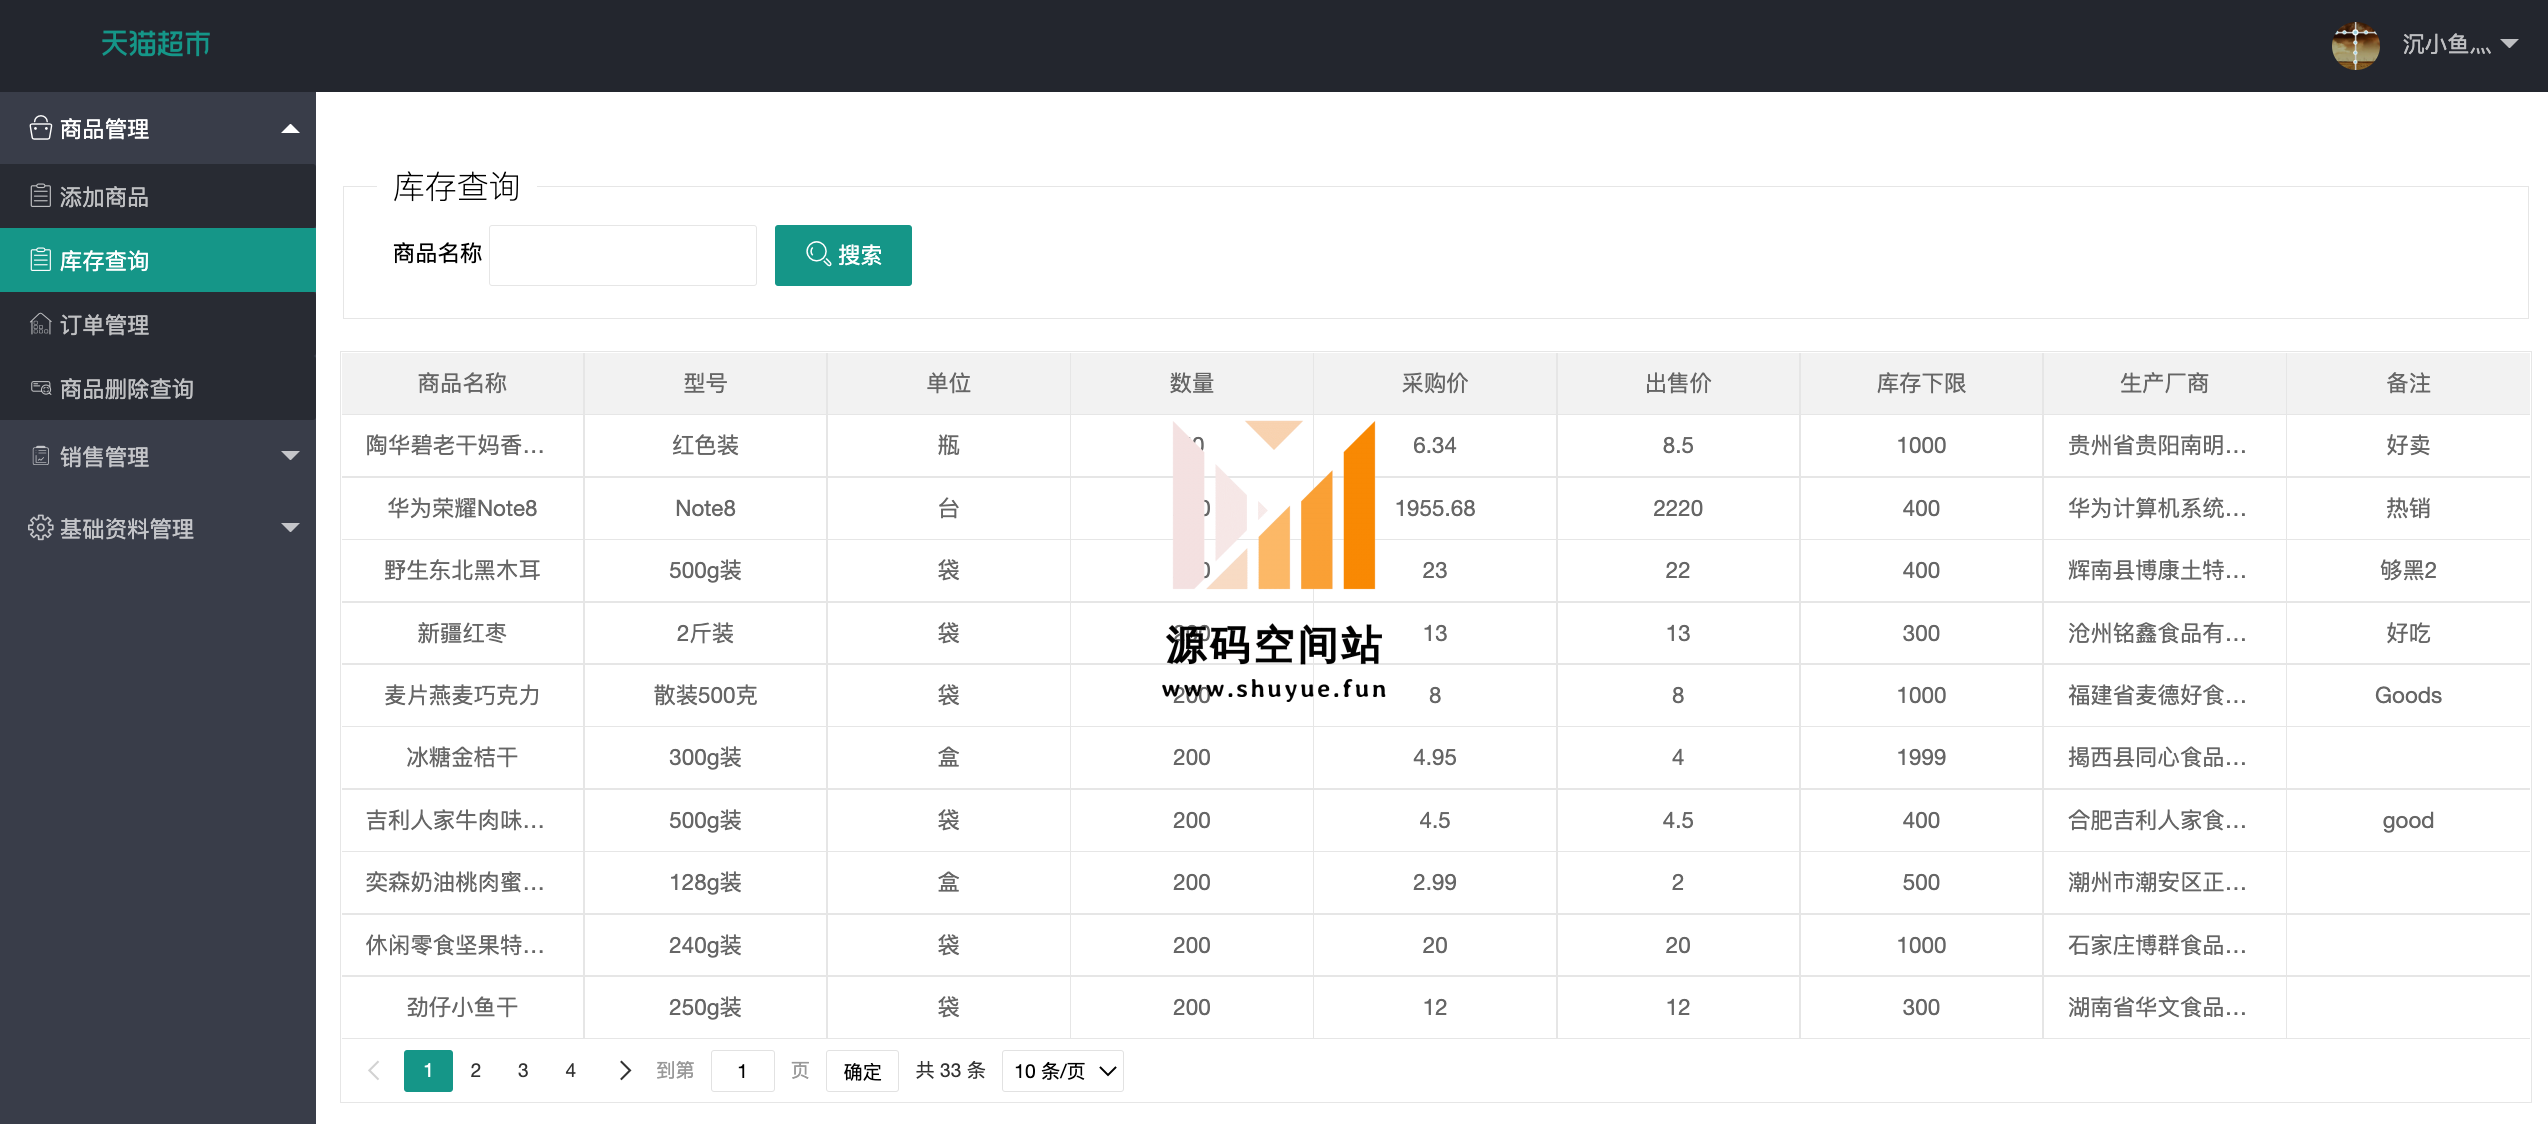Click 够黑2 remark cell

(2408, 570)
